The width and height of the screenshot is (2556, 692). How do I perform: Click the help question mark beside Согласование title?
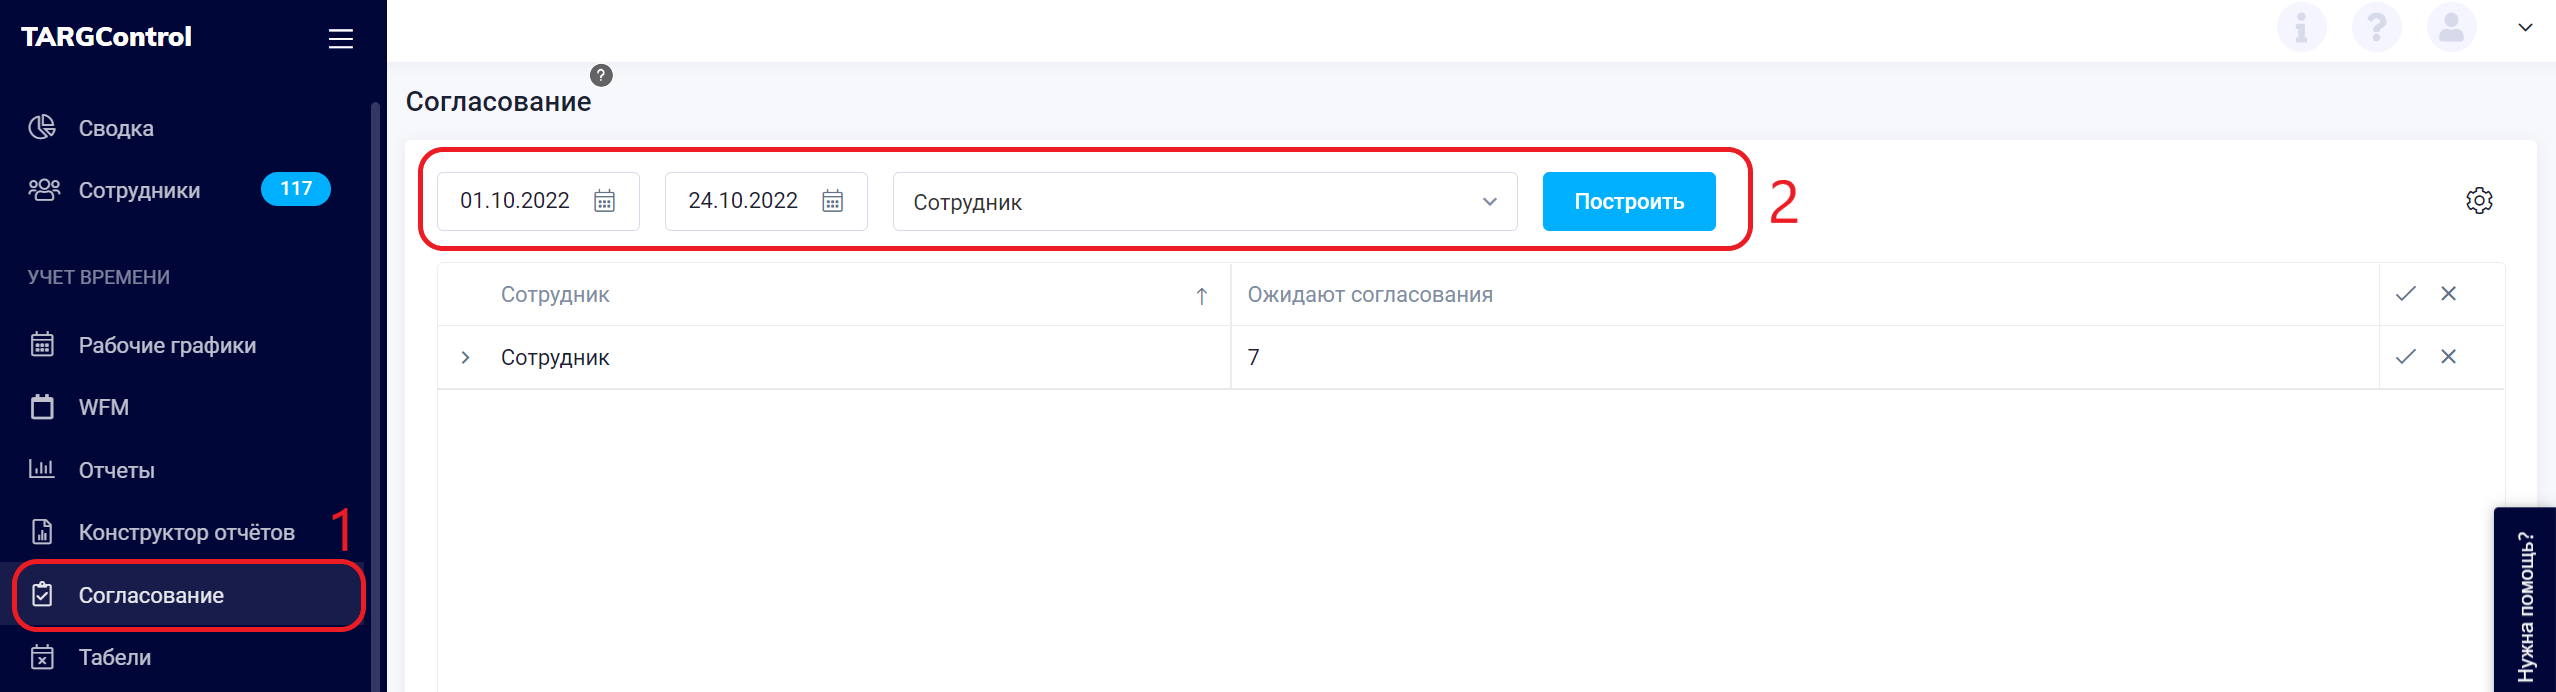click(x=601, y=75)
